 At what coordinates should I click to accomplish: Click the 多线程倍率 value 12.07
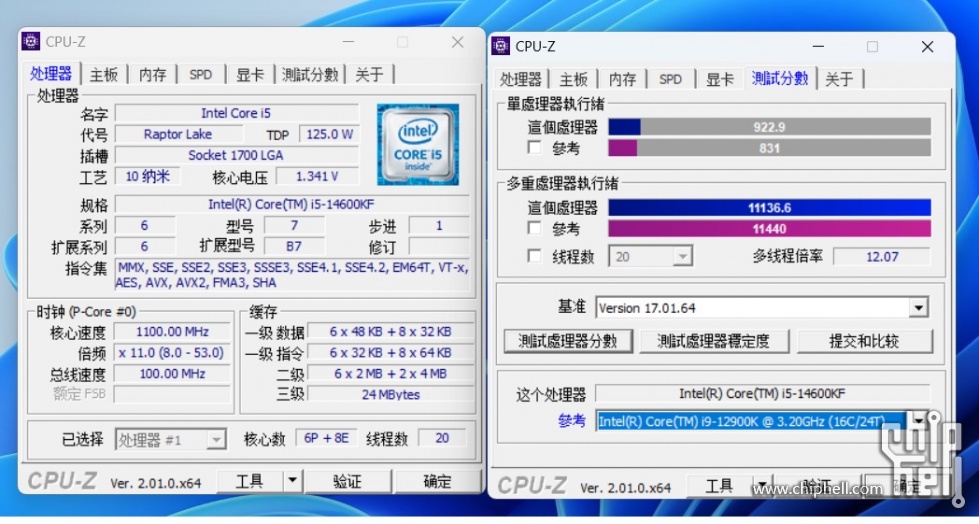pyautogui.click(x=882, y=257)
